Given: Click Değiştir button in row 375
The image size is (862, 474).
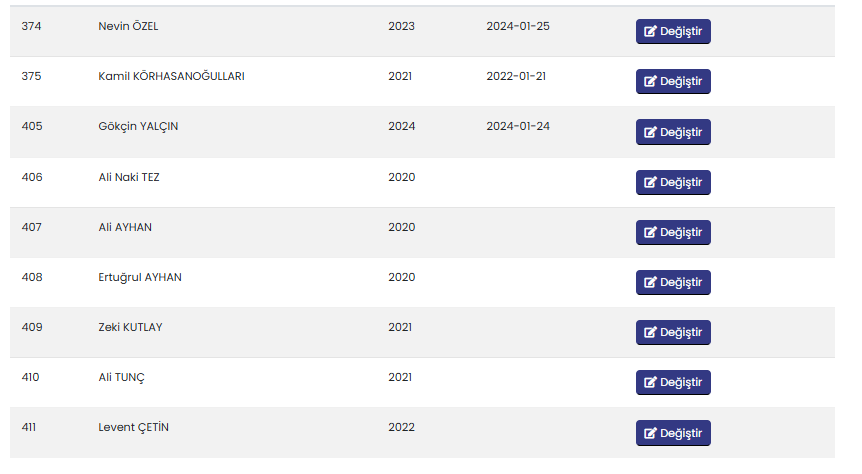Looking at the screenshot, I should 673,81.
